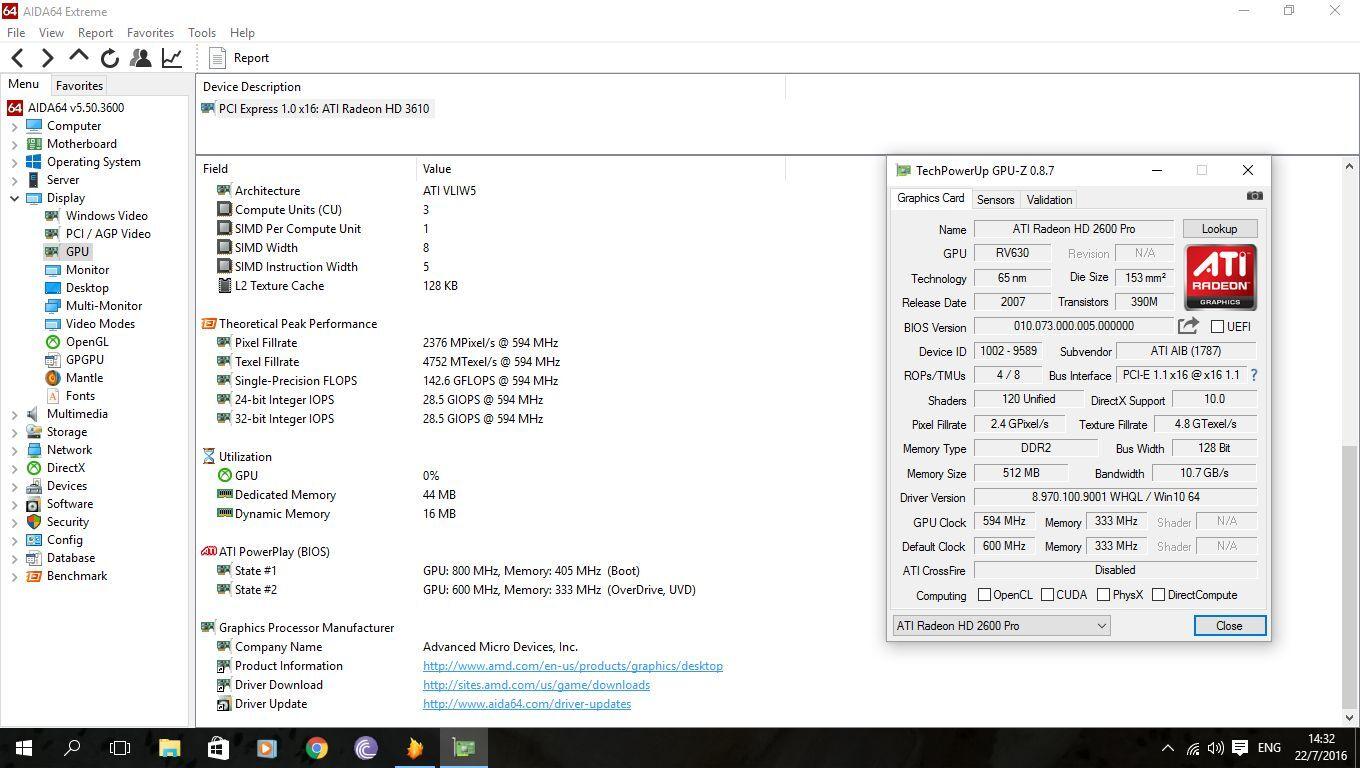Select OpenGL in the Display tree
This screenshot has width=1360, height=768.
[87, 342]
